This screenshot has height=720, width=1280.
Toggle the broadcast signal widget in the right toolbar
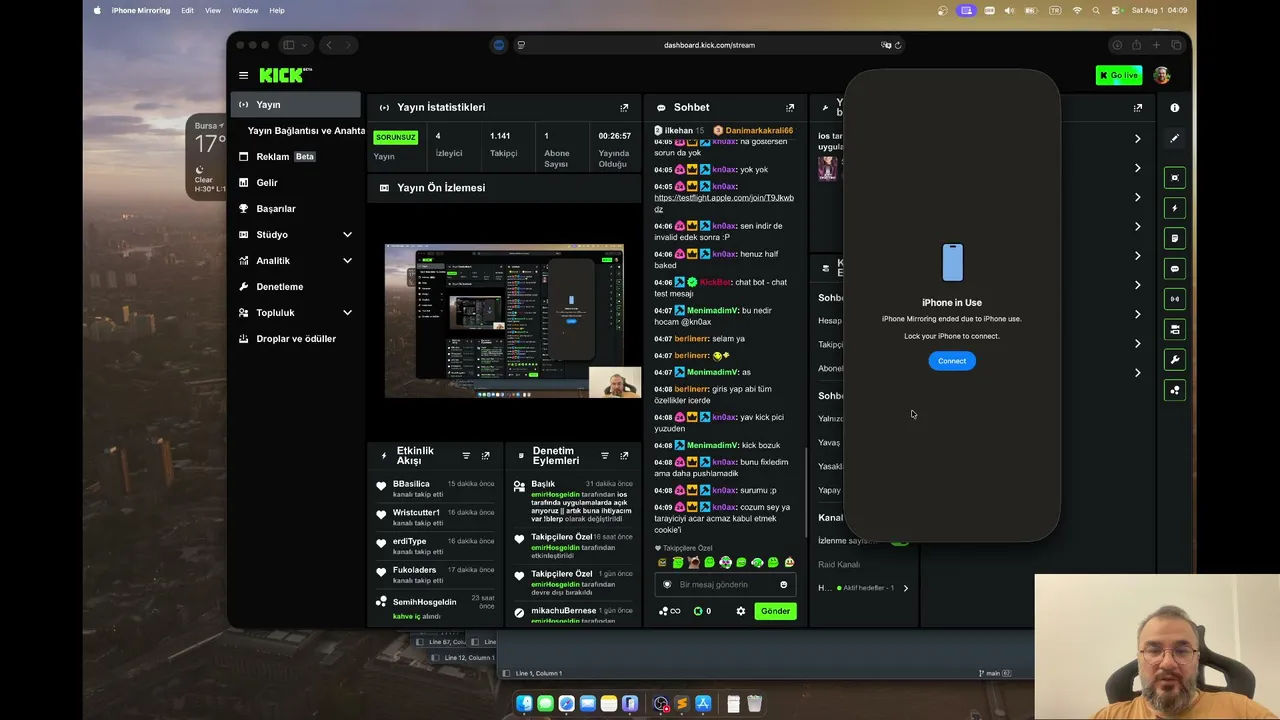pos(1175,299)
